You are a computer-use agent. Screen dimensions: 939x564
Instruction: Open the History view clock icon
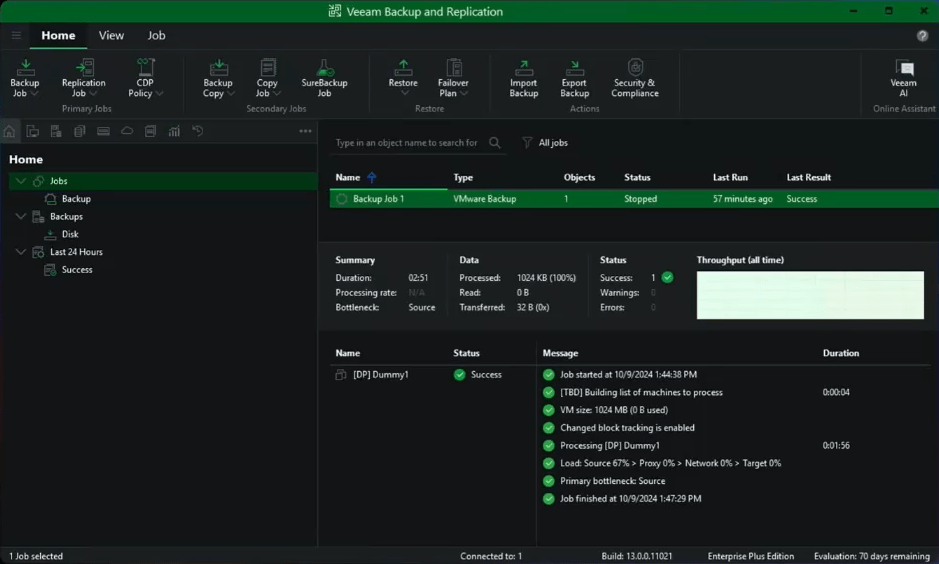click(198, 131)
